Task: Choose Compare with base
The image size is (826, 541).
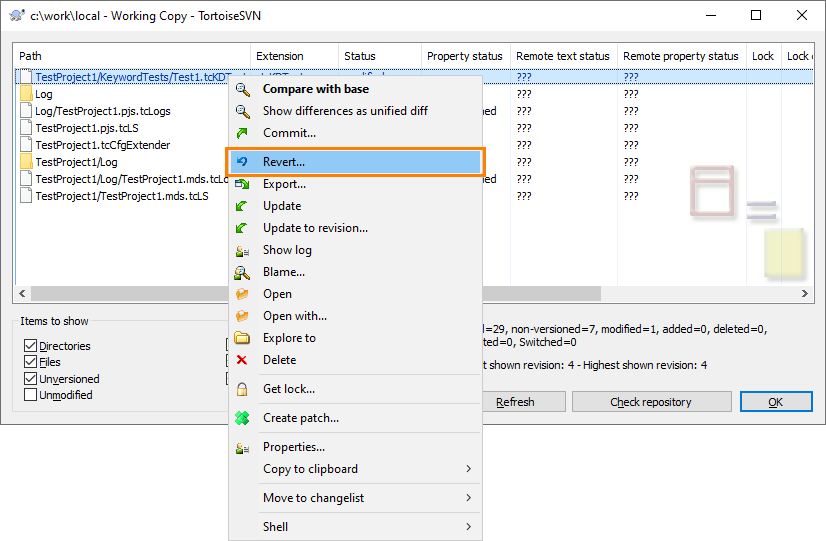Action: coord(356,89)
